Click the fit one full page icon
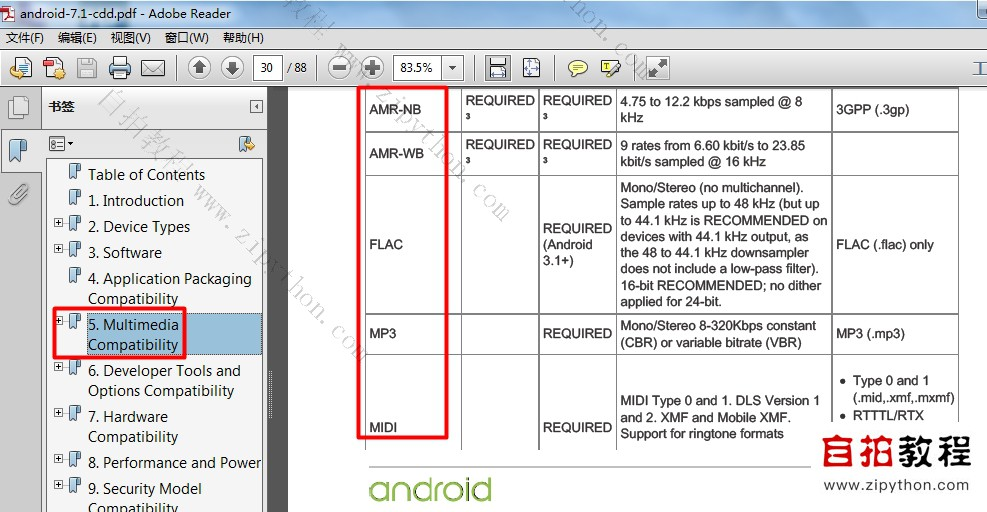This screenshot has width=987, height=512. click(531, 67)
